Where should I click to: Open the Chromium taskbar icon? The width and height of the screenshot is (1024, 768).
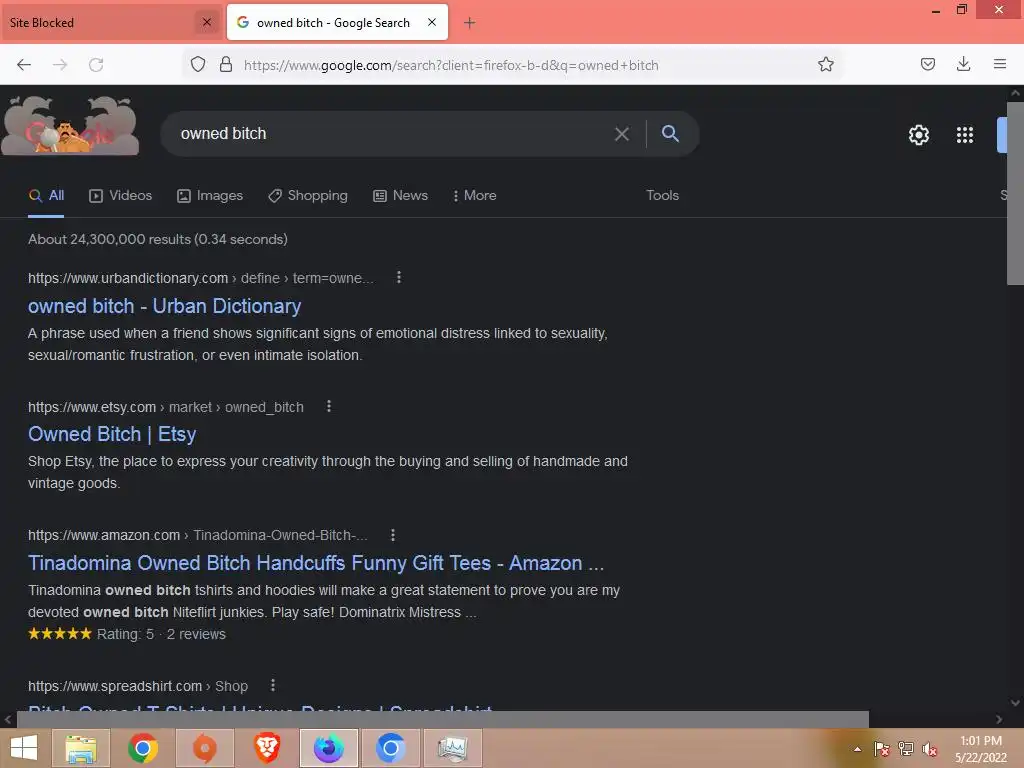click(391, 748)
